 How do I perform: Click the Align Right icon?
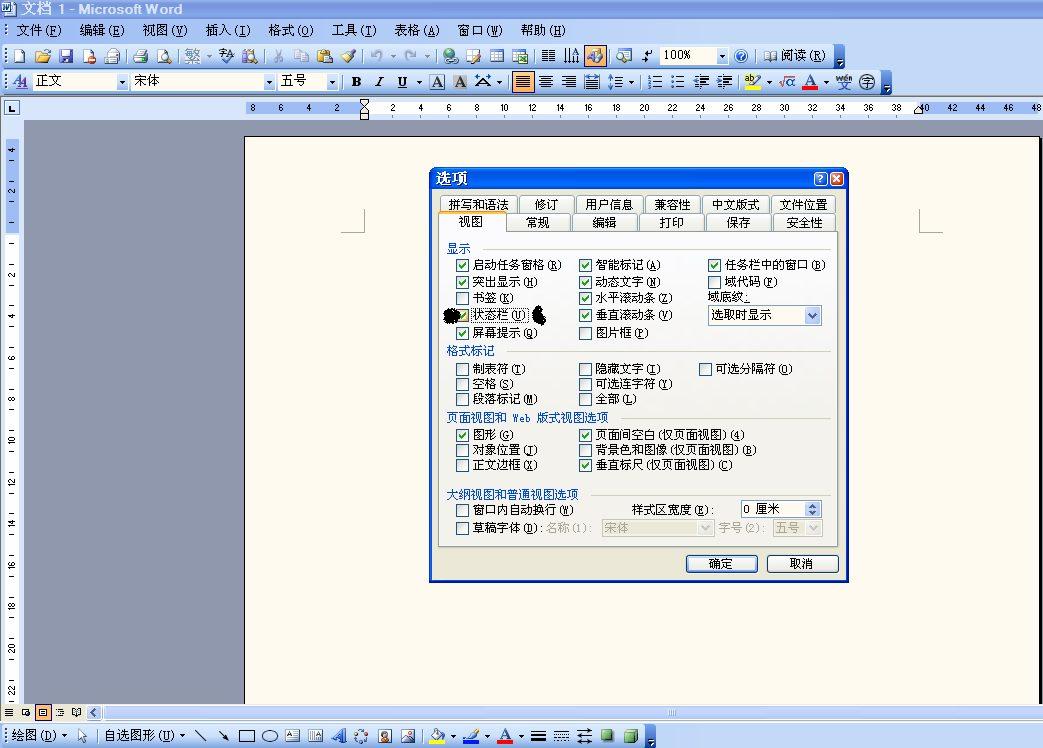[569, 82]
